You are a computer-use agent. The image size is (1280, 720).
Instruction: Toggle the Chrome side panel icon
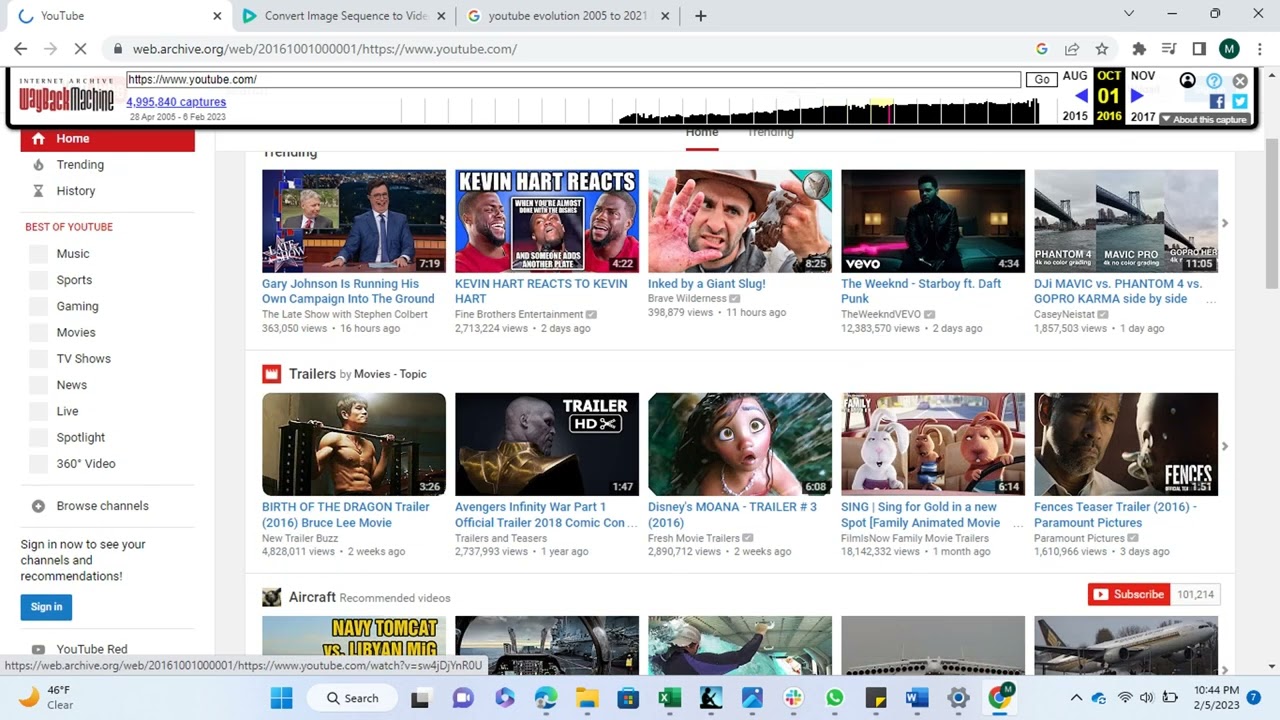(1199, 49)
